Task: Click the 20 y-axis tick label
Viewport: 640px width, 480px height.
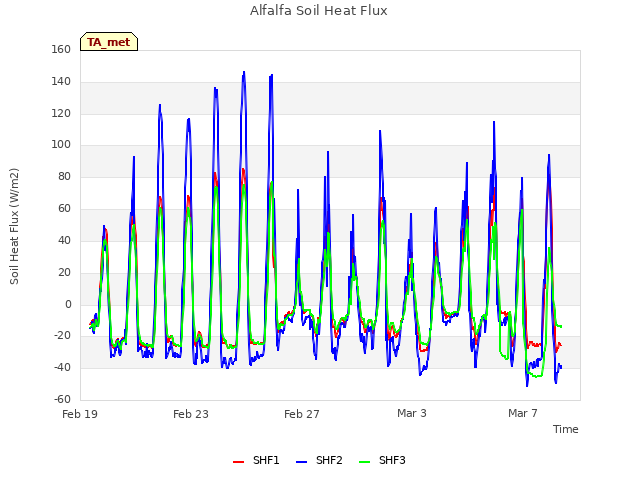Action: click(64, 272)
